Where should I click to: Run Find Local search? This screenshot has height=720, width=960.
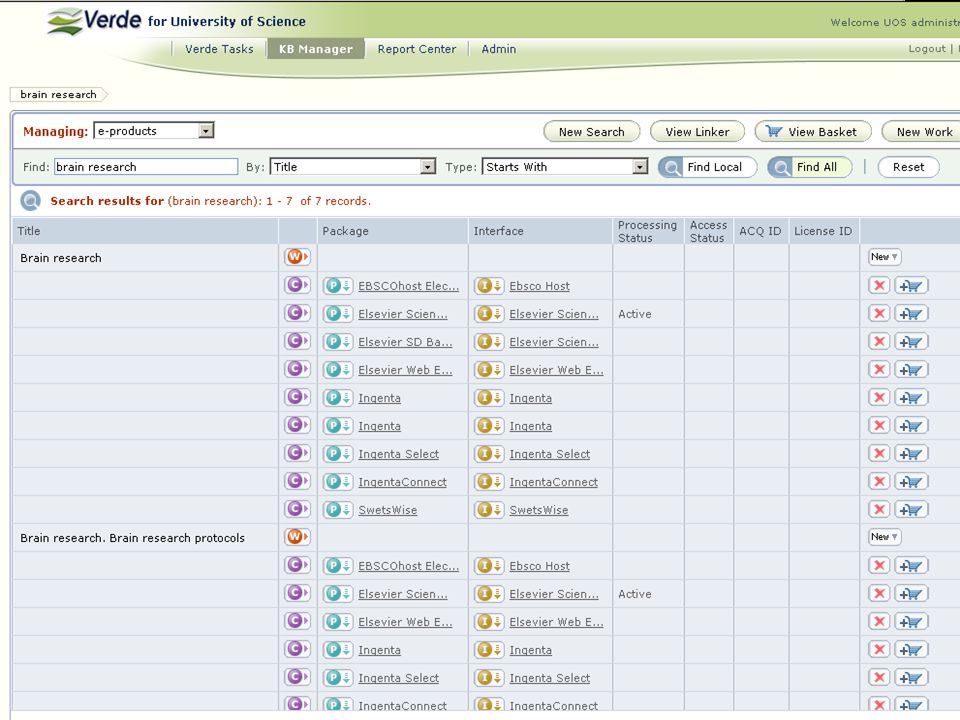[707, 167]
